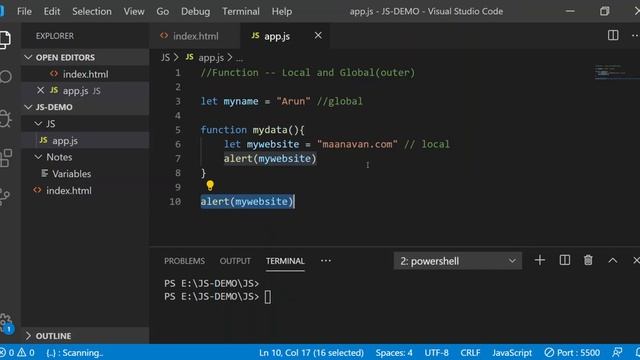Click the Port : 5500 Live Server status
Screen dimensions: 640x360
coord(572,353)
